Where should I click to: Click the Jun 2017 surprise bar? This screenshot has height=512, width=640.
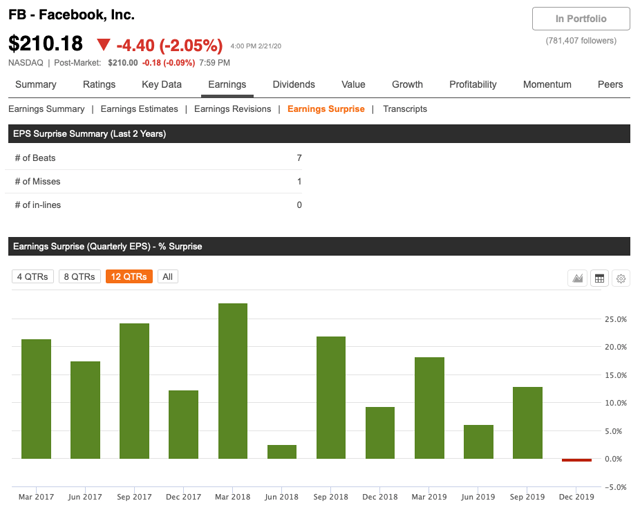coord(85,410)
